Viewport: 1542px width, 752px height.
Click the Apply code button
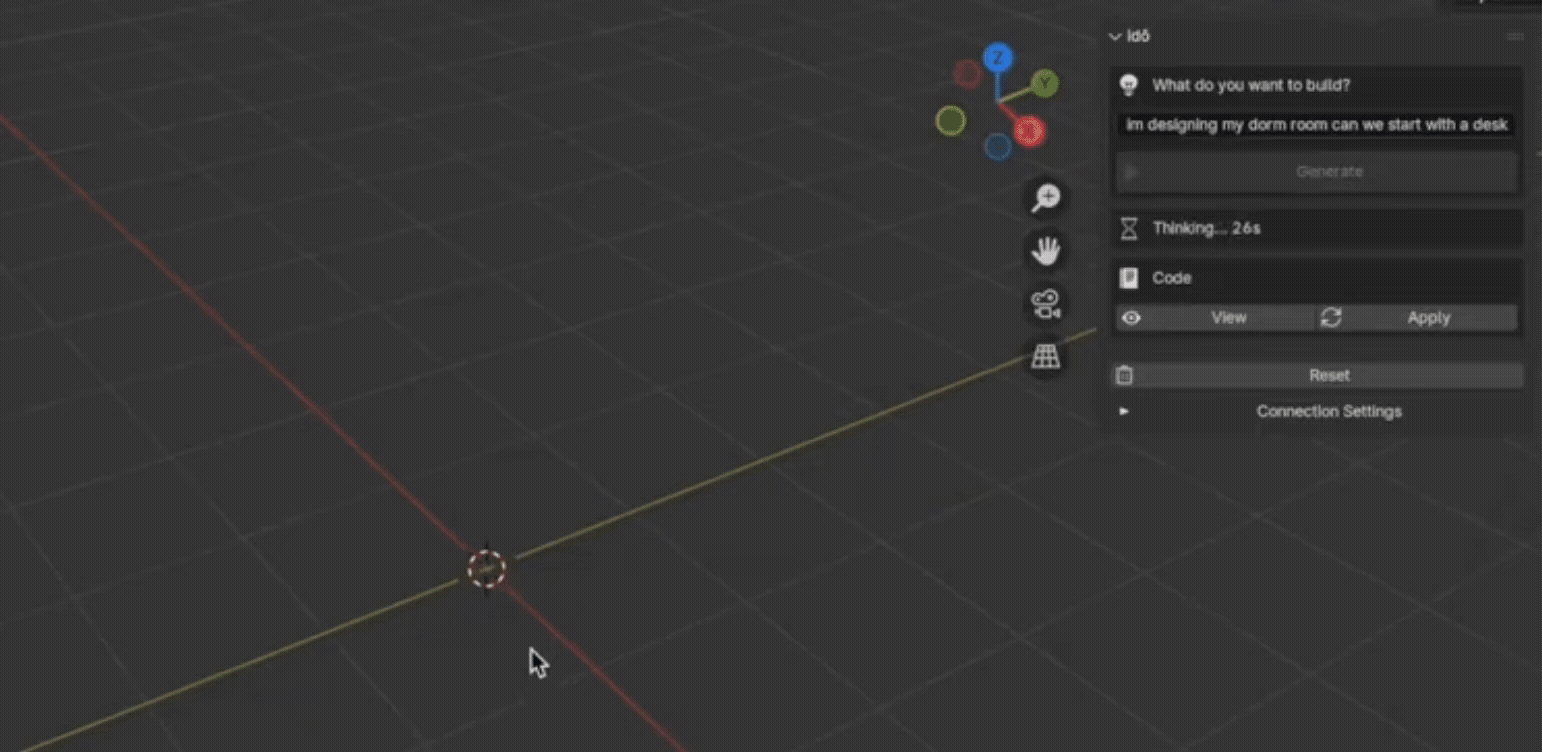(1417, 318)
